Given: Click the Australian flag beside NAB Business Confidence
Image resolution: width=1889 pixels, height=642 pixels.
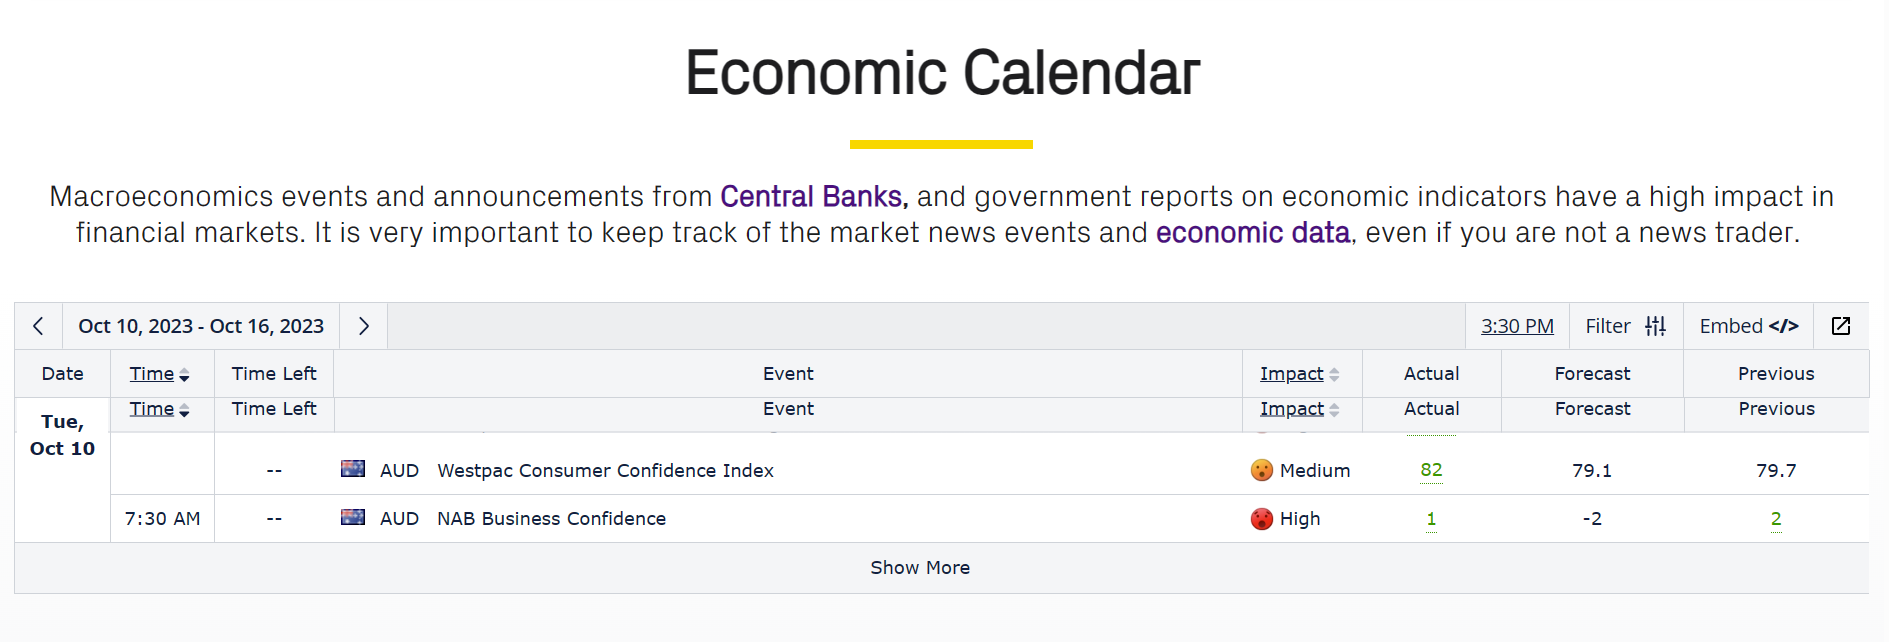Looking at the screenshot, I should point(353,517).
